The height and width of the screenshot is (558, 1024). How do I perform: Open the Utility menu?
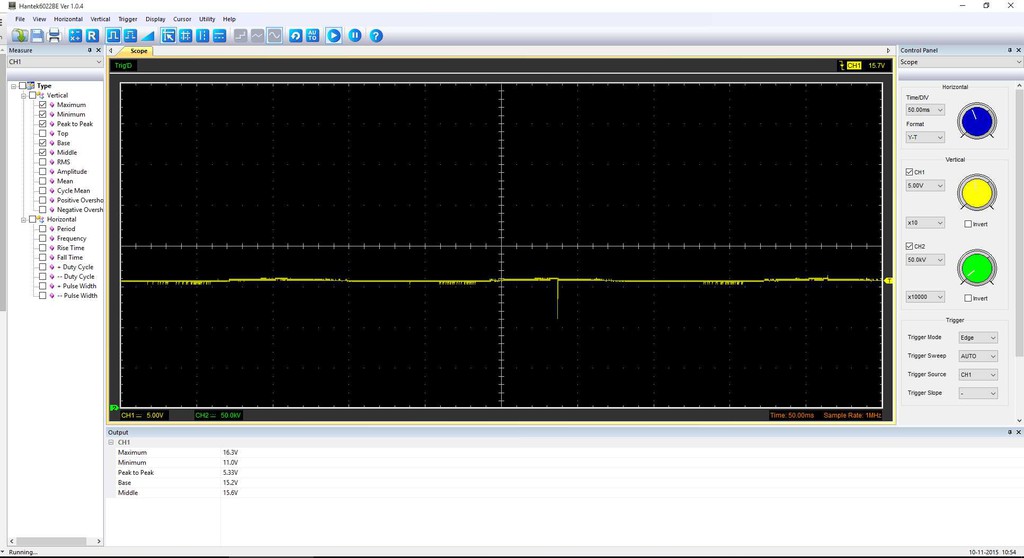(x=207, y=19)
